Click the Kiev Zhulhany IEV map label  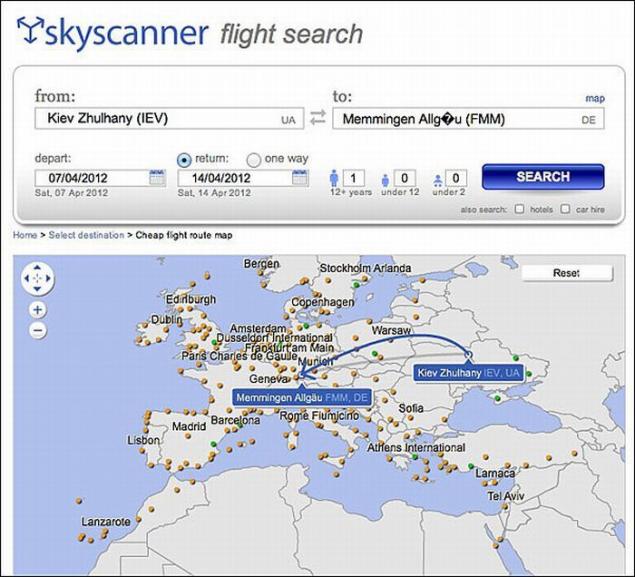(x=469, y=373)
